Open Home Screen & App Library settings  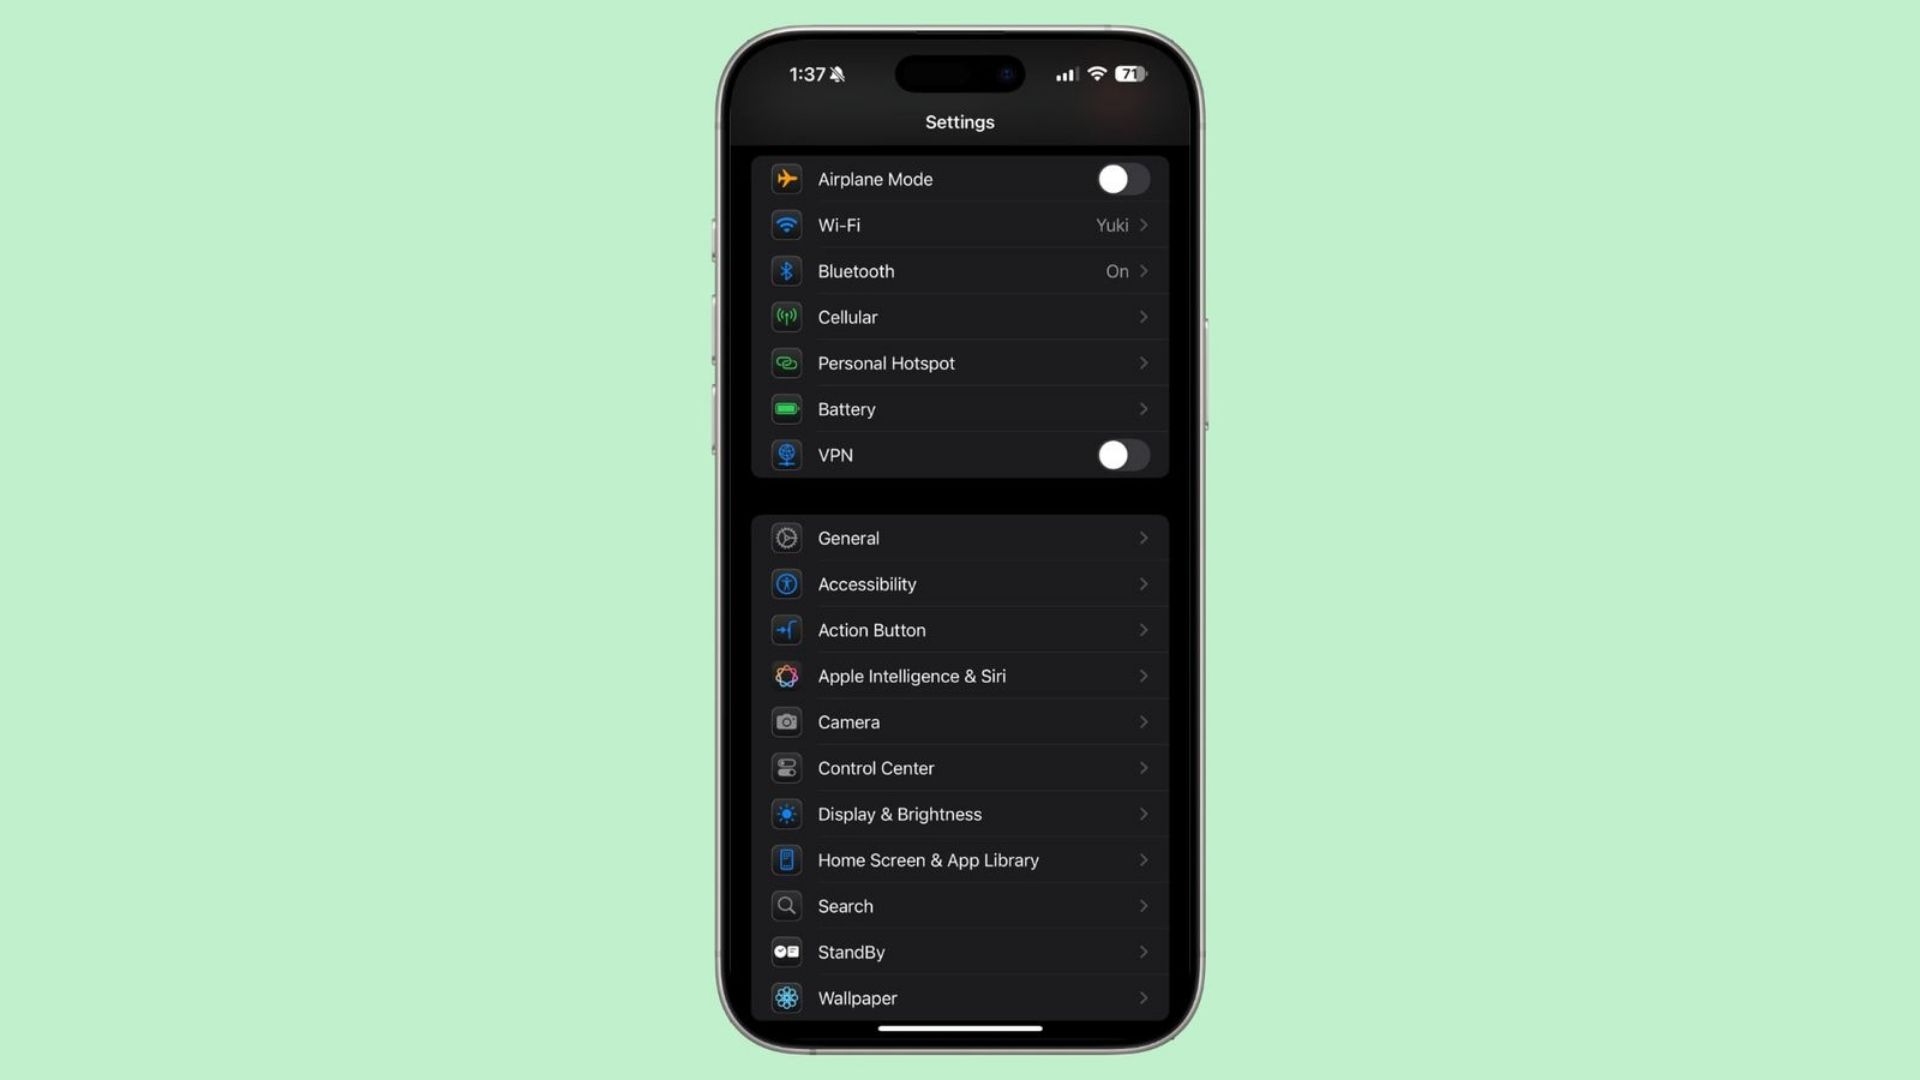point(960,860)
